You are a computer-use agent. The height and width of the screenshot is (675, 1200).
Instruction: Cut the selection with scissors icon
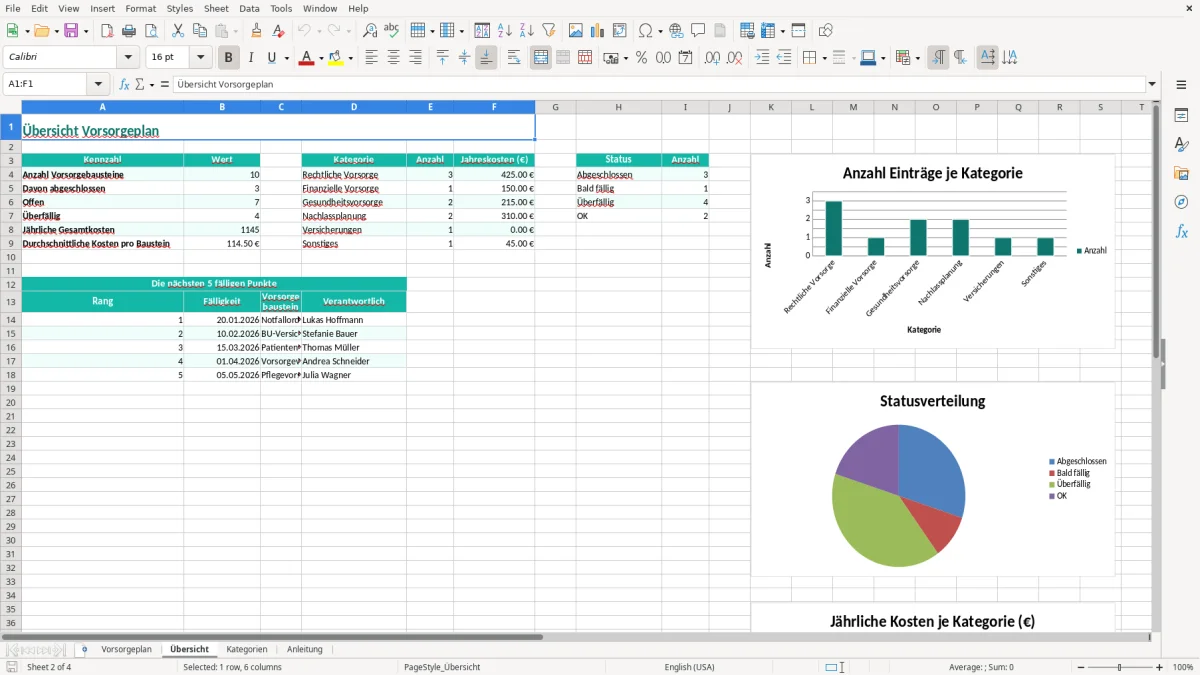tap(177, 31)
